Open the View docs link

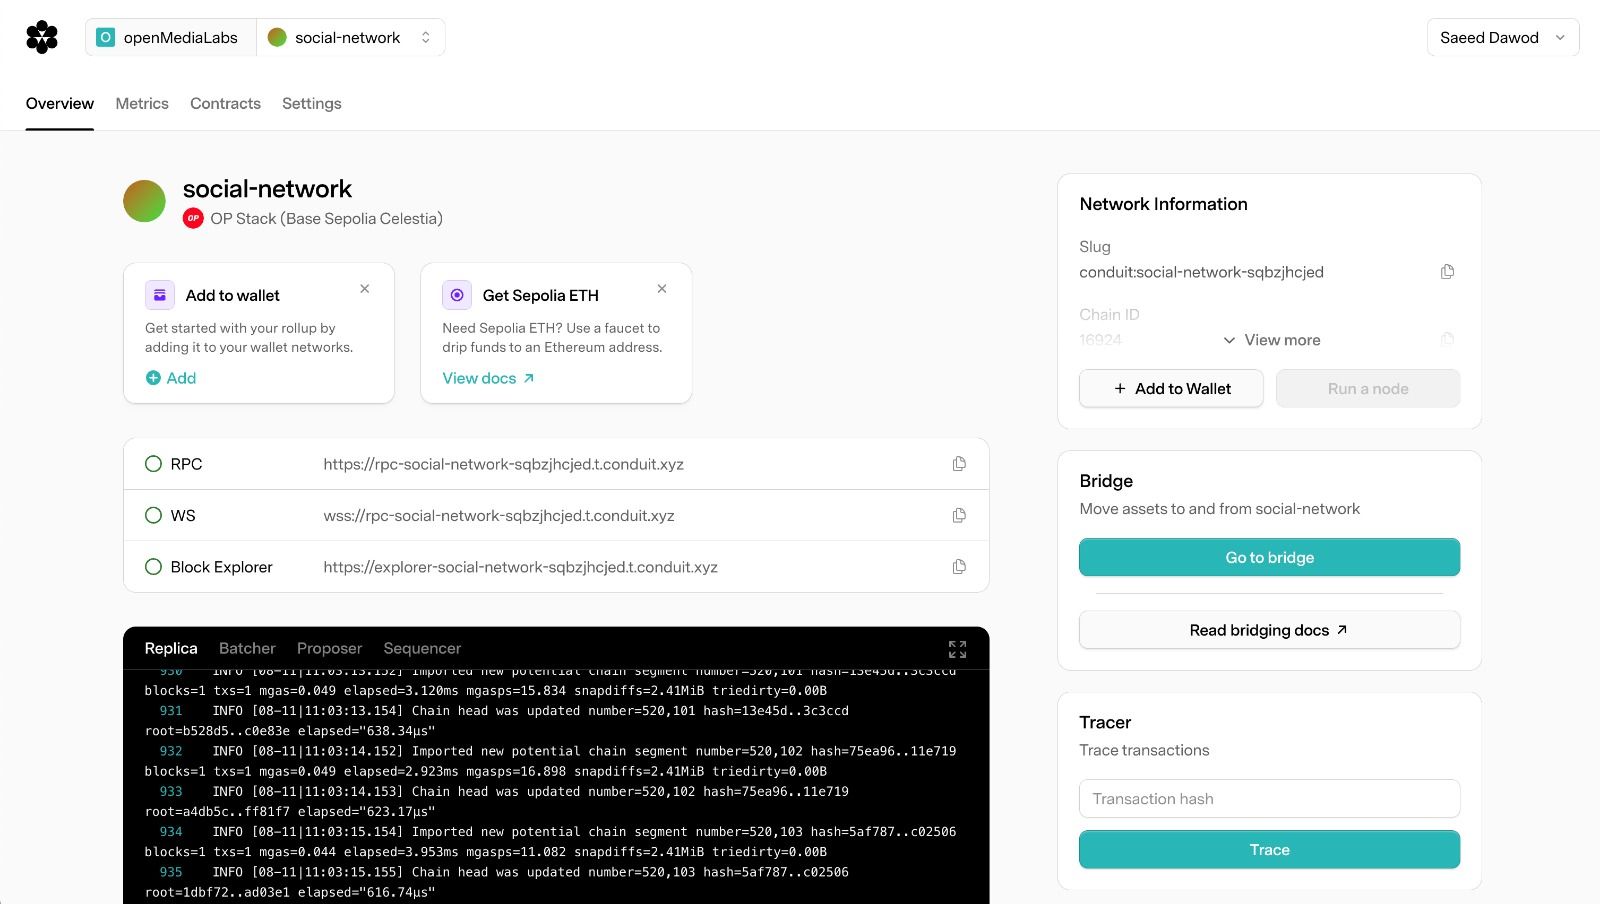[x=489, y=378]
